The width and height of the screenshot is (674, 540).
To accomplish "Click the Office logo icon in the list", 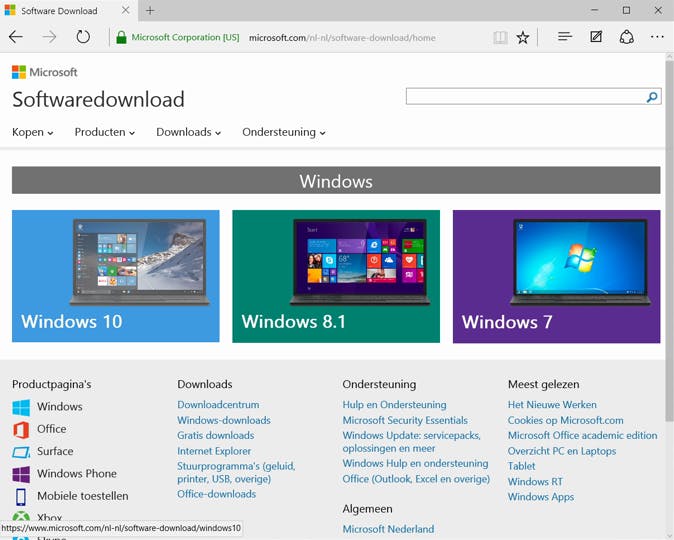I will 21,430.
